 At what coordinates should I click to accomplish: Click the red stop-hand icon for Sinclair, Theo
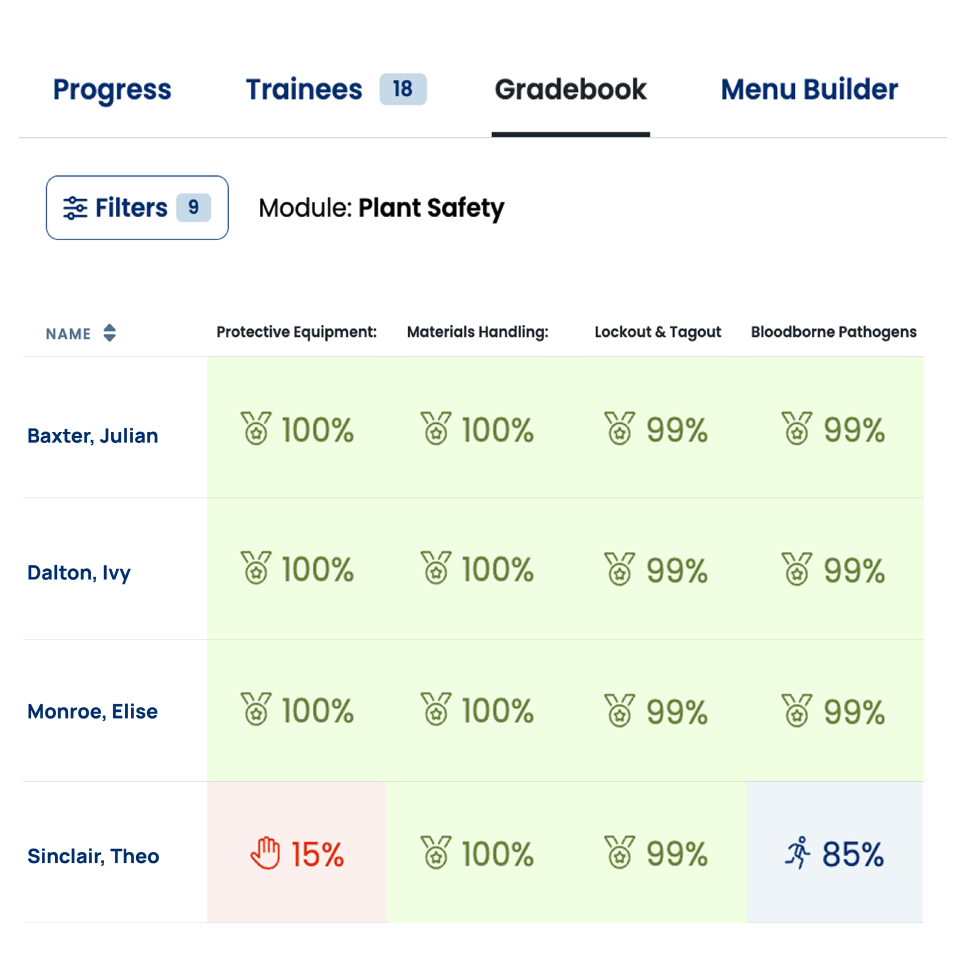265,853
